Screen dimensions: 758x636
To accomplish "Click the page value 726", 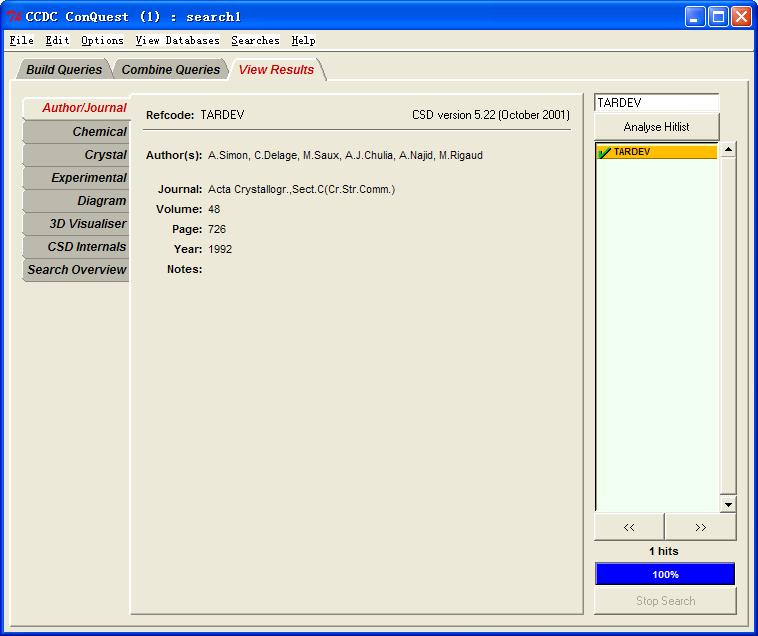I will [x=217, y=229].
